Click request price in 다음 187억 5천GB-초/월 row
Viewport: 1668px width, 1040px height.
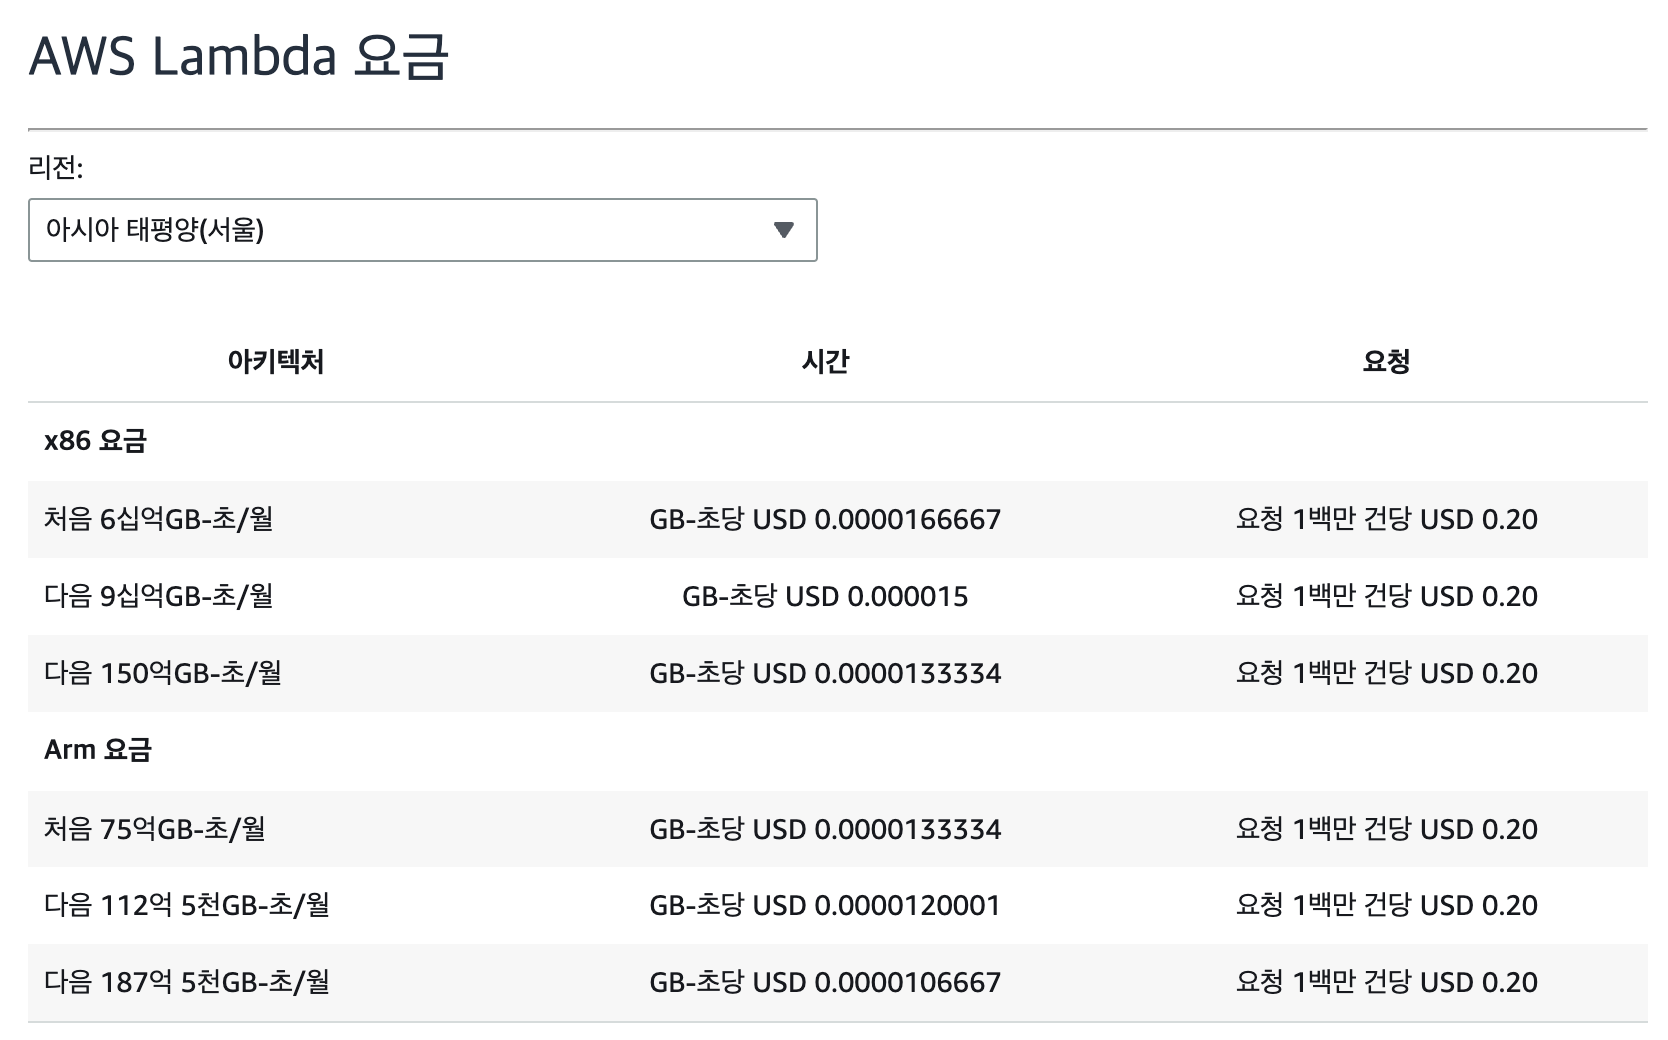1386,982
